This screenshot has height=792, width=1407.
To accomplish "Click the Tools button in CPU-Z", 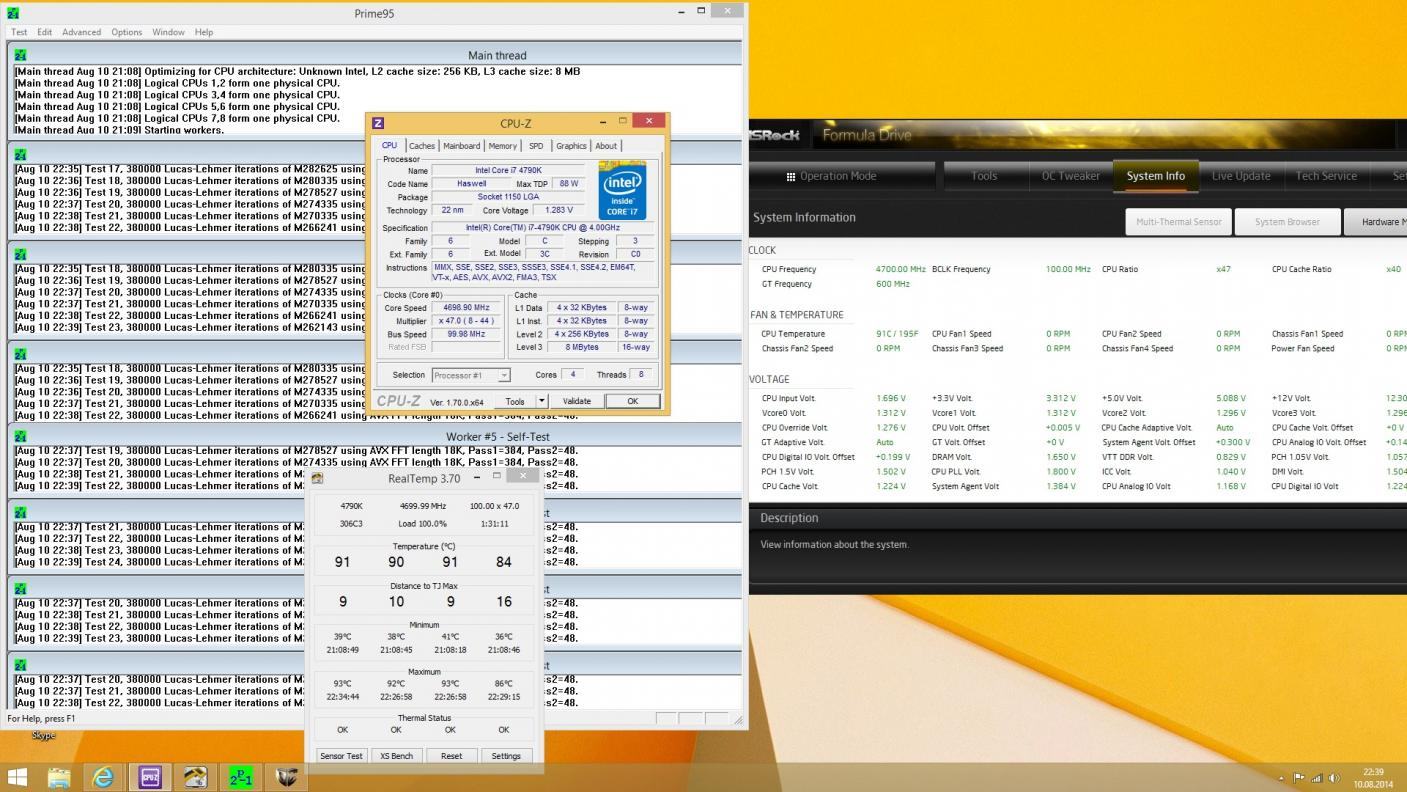I will 515,401.
